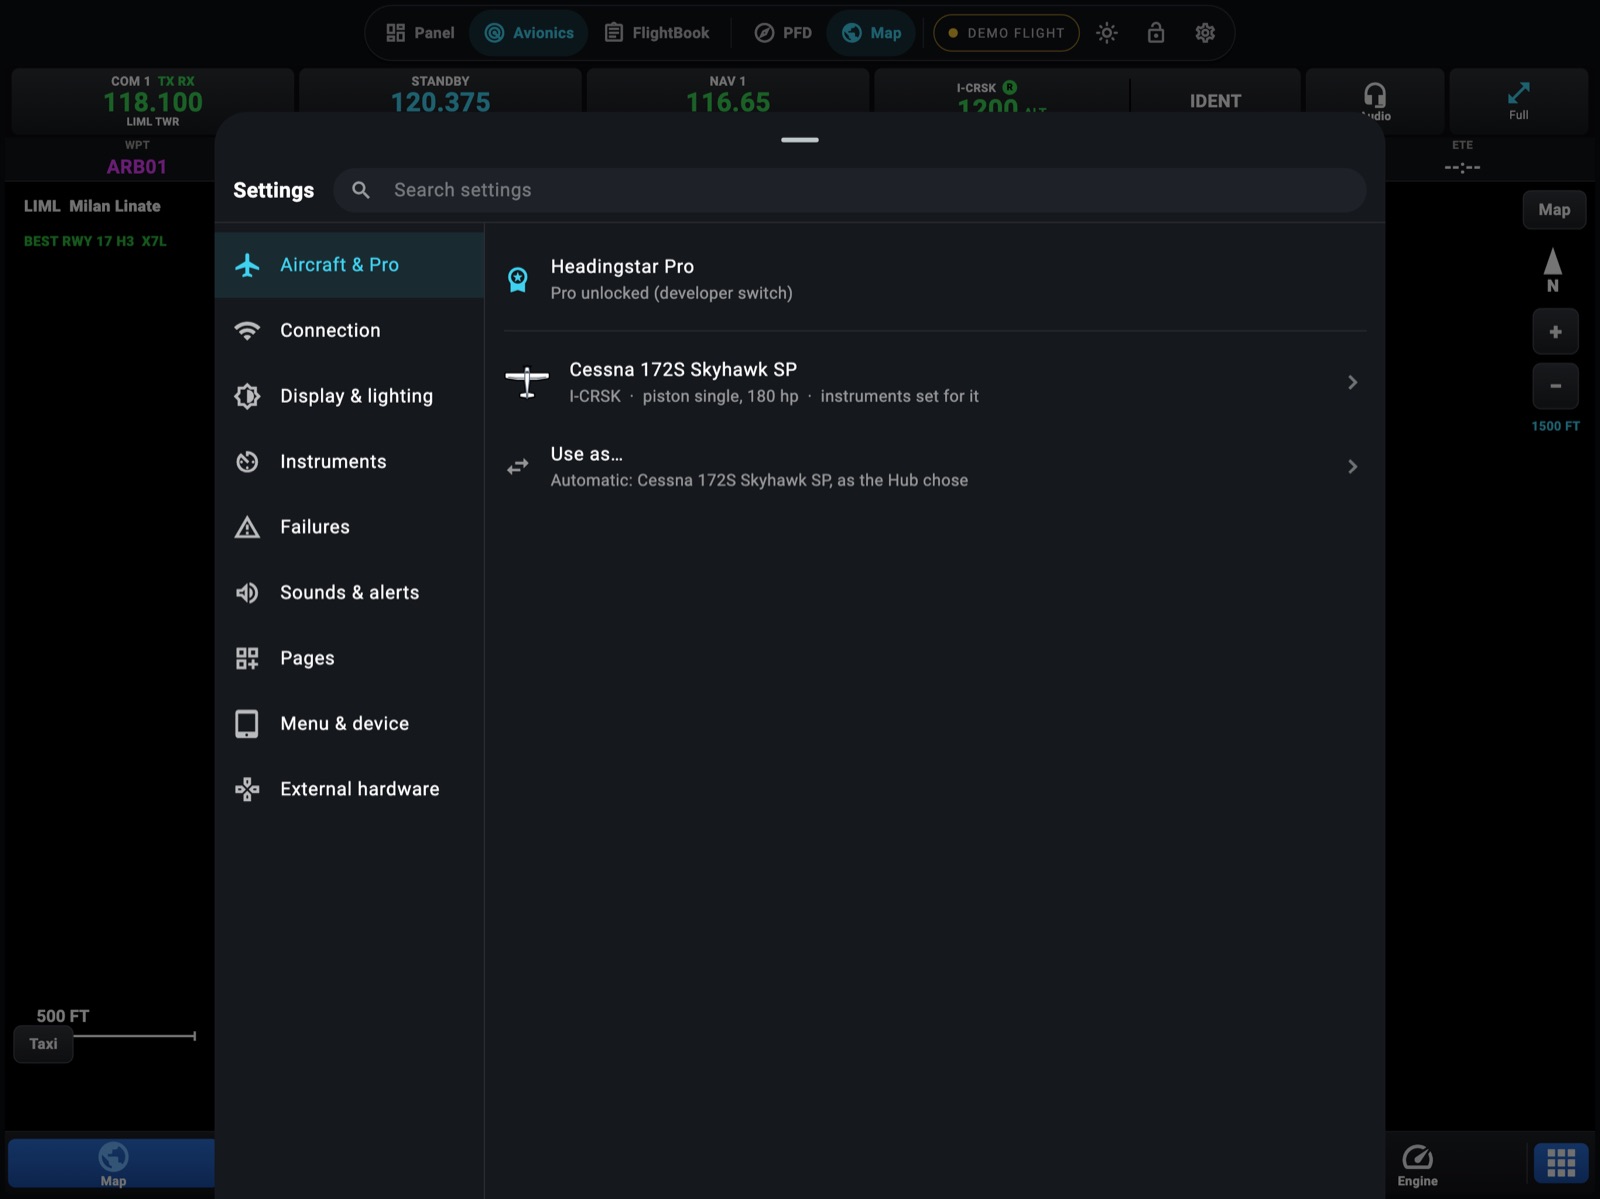
Task: Open Connection settings category
Action: point(349,330)
